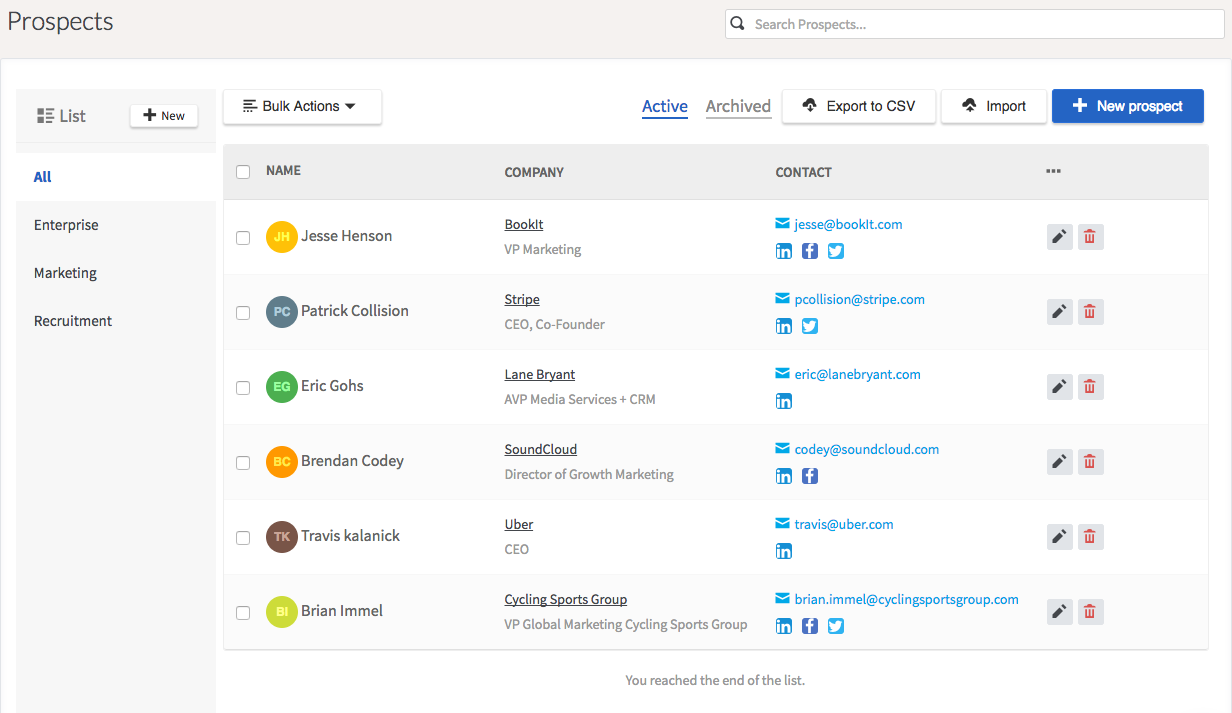
Task: Open the Recruitment list
Action: click(x=73, y=321)
